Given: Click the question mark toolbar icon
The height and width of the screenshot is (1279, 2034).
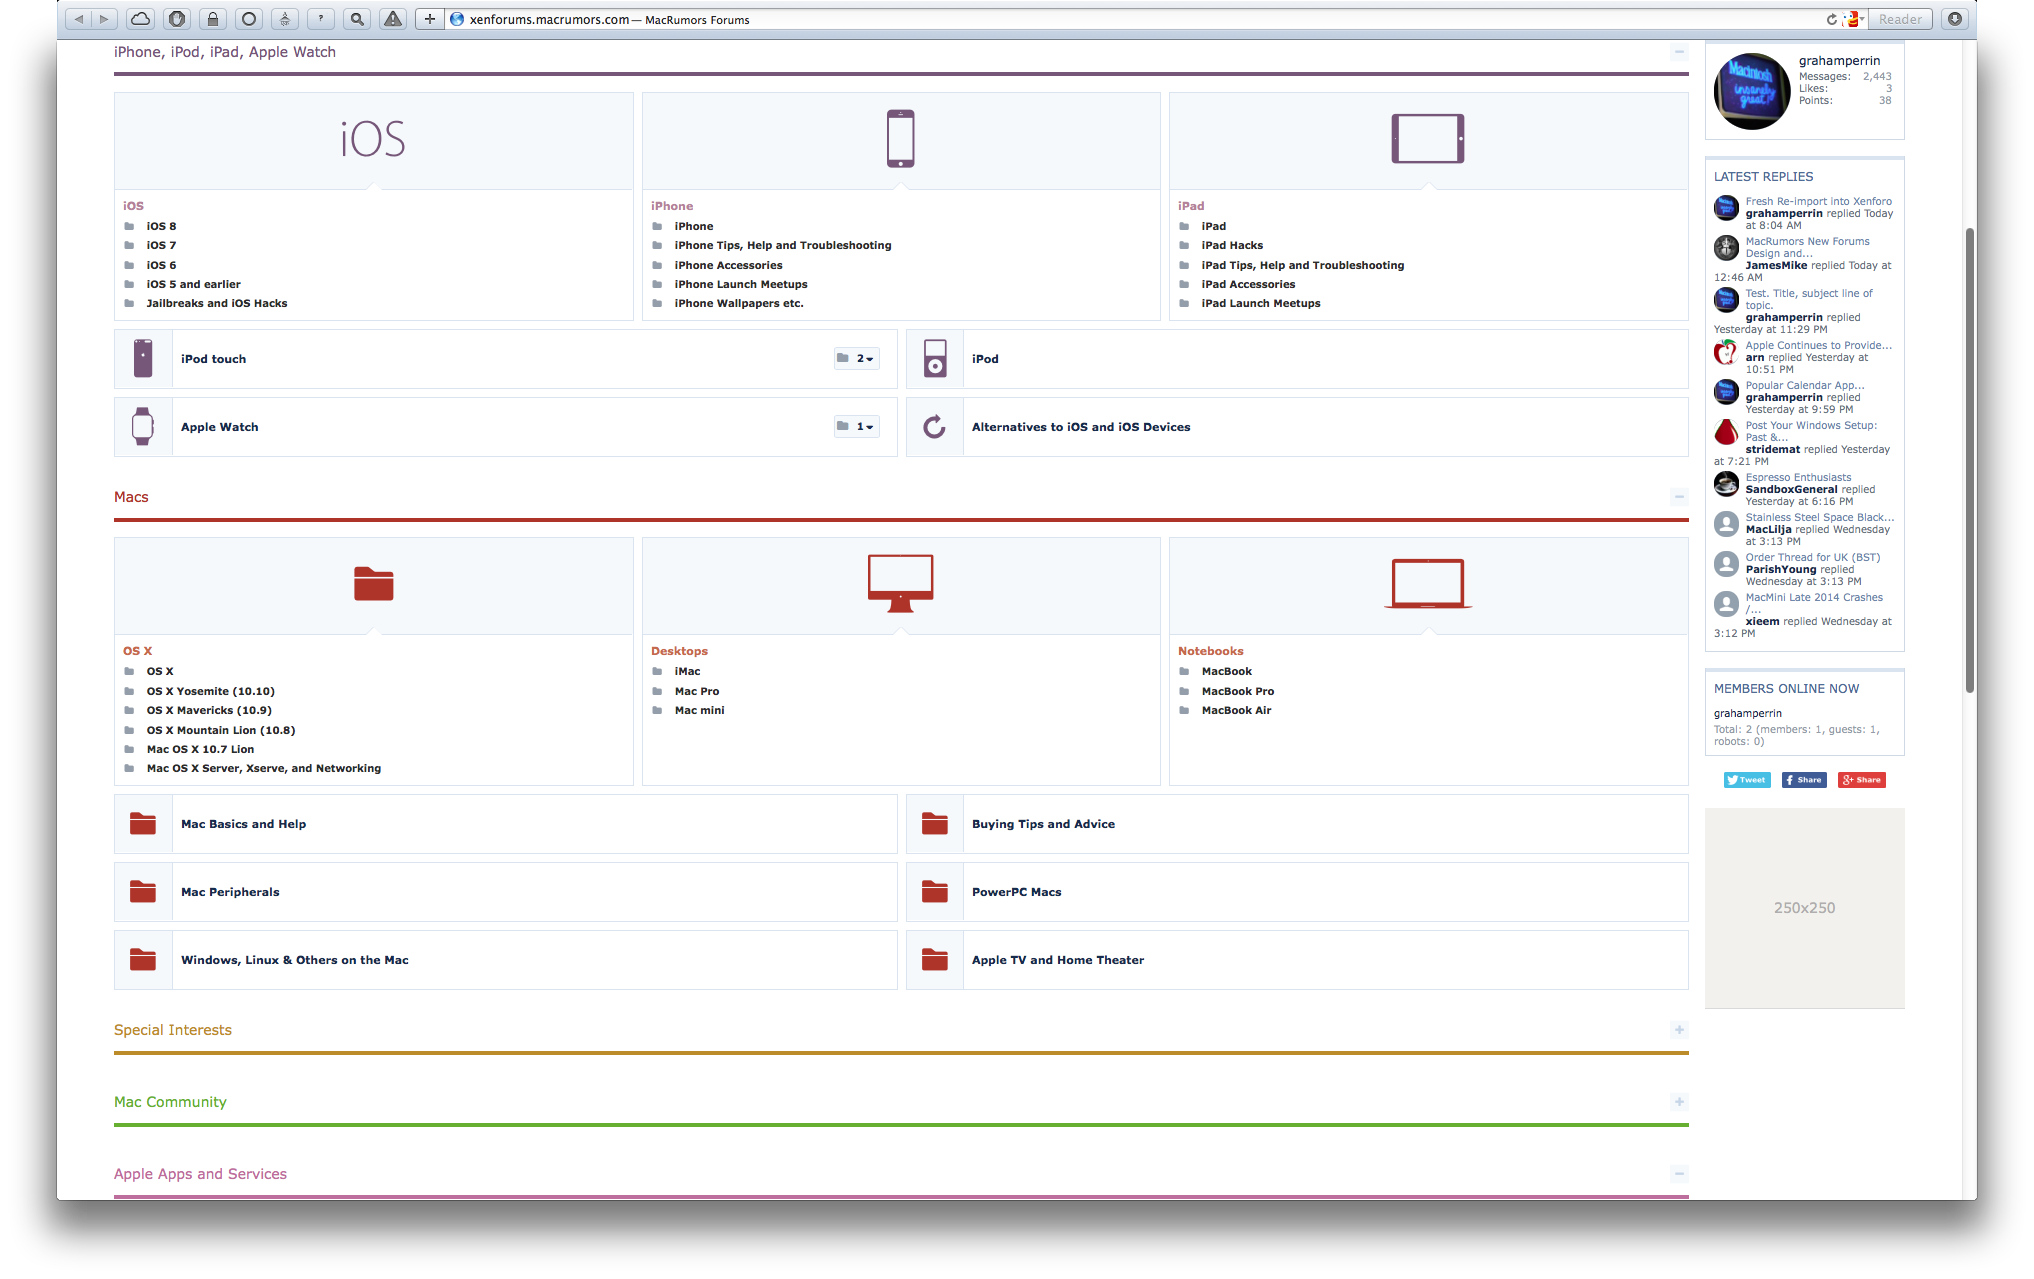Looking at the screenshot, I should pyautogui.click(x=321, y=19).
